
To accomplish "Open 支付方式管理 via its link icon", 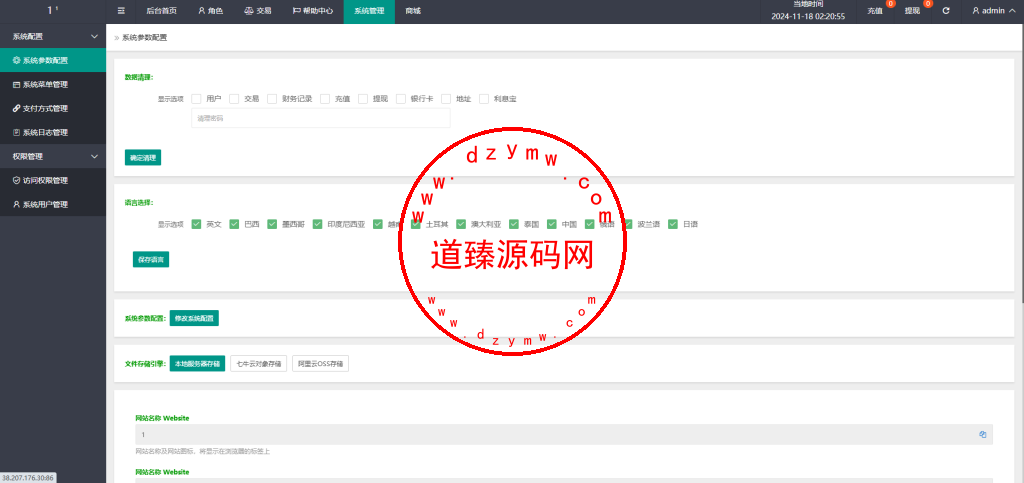I will point(16,108).
